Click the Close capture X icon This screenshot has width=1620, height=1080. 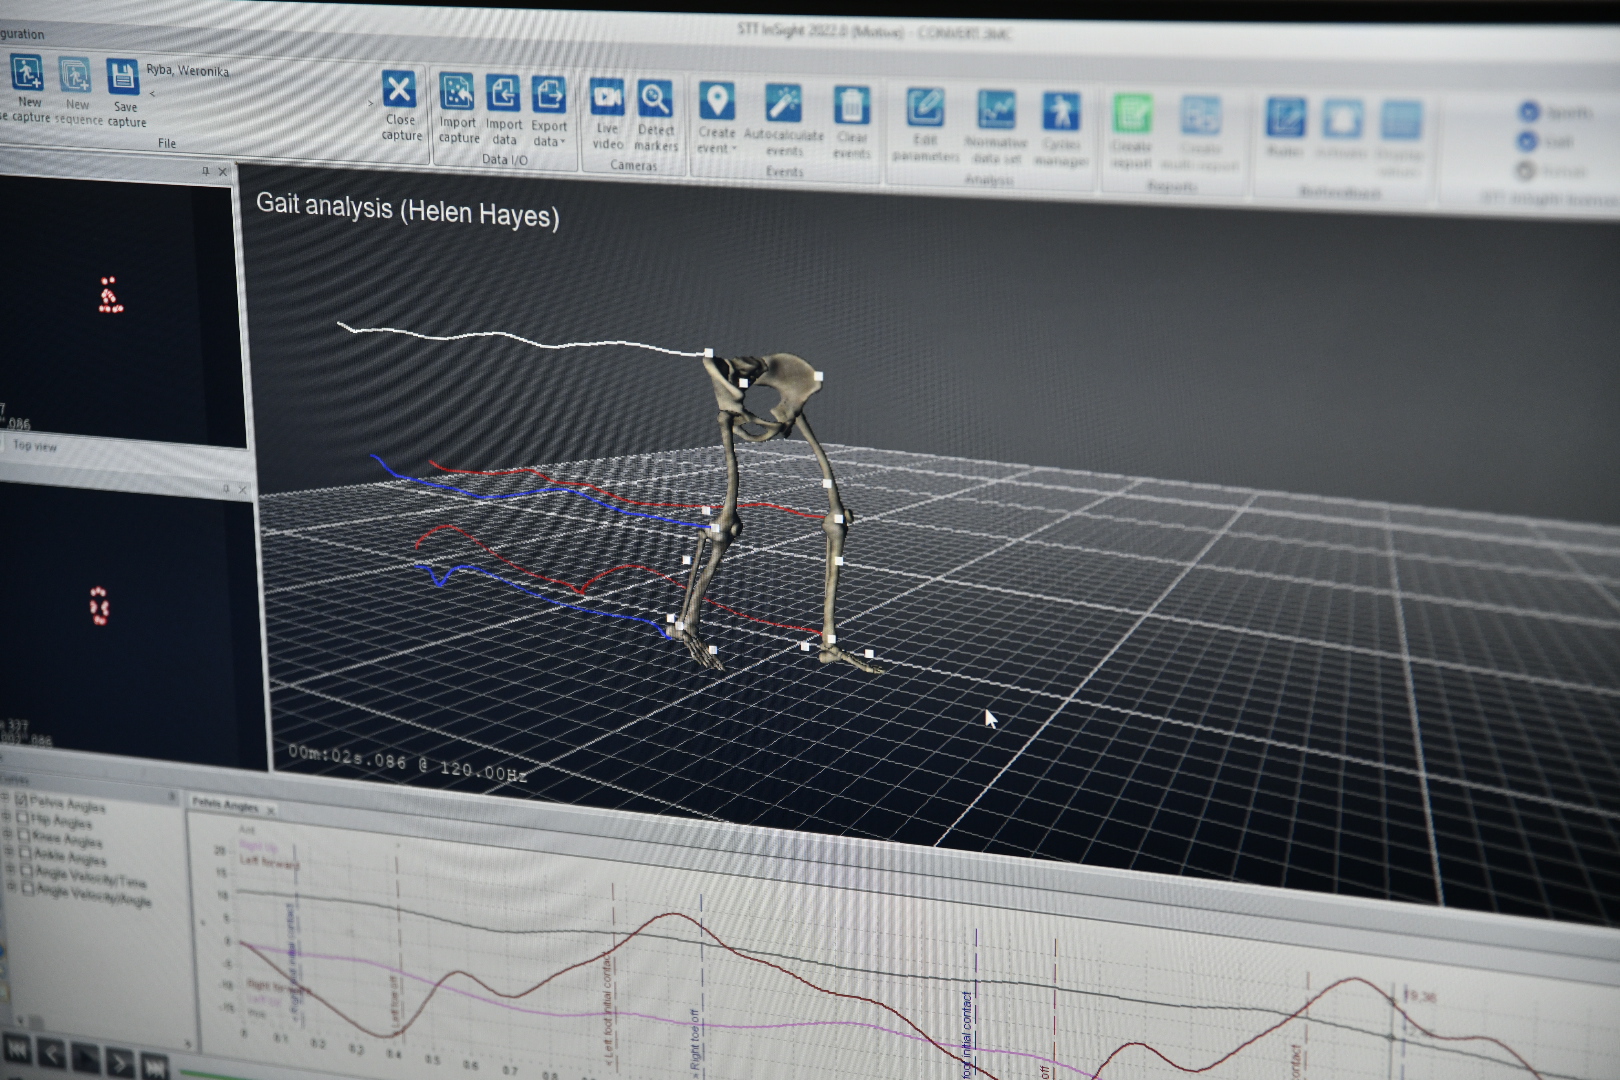(399, 89)
